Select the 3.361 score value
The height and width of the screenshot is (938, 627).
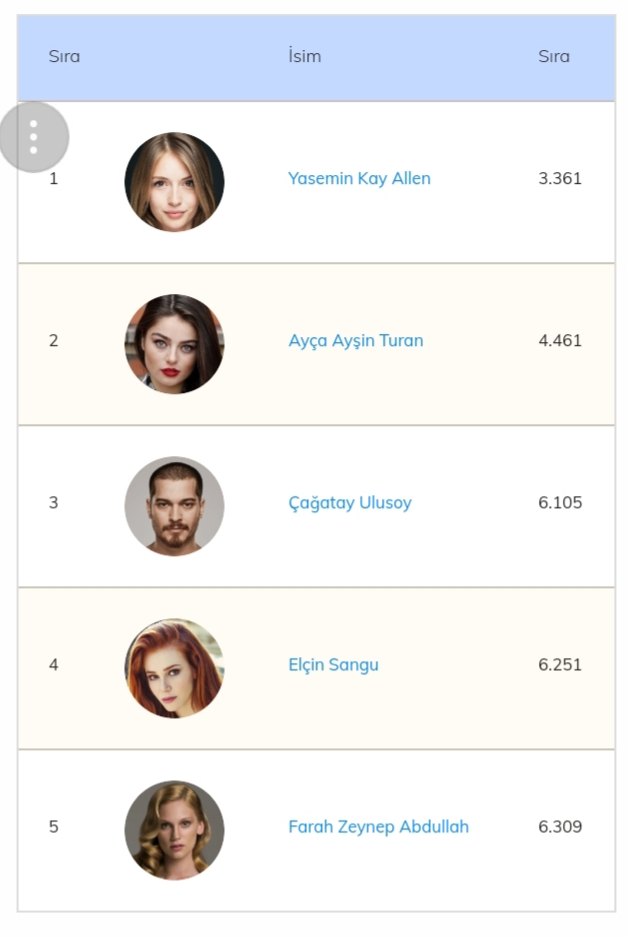pos(559,179)
